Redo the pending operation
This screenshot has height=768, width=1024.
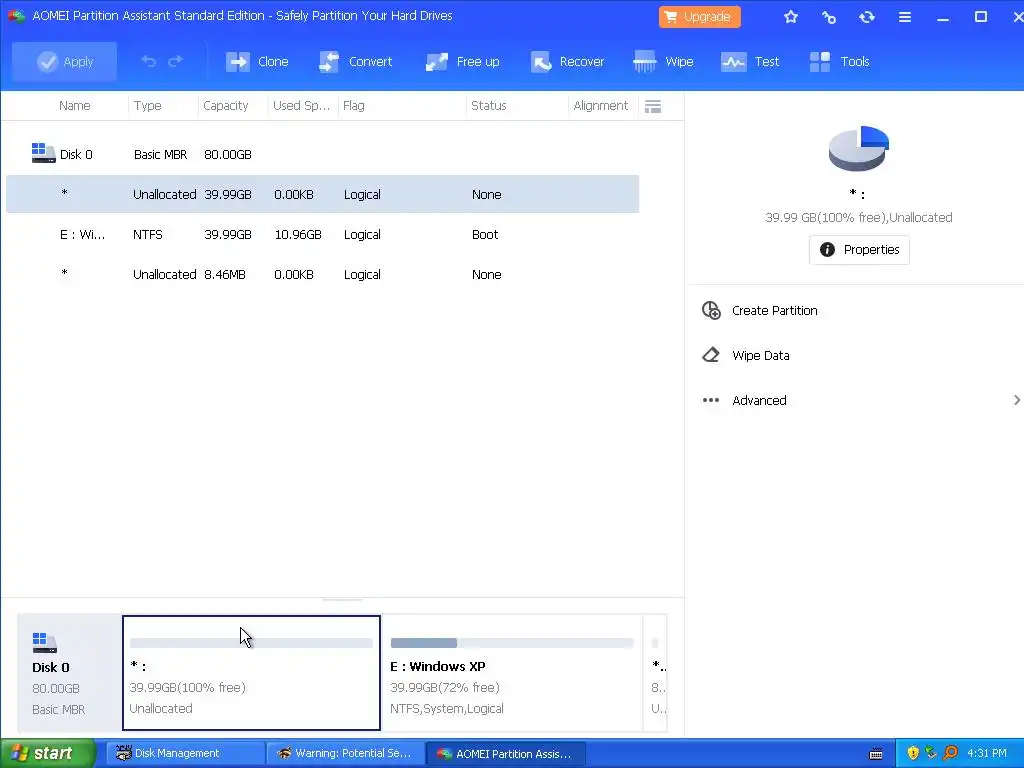click(x=175, y=61)
